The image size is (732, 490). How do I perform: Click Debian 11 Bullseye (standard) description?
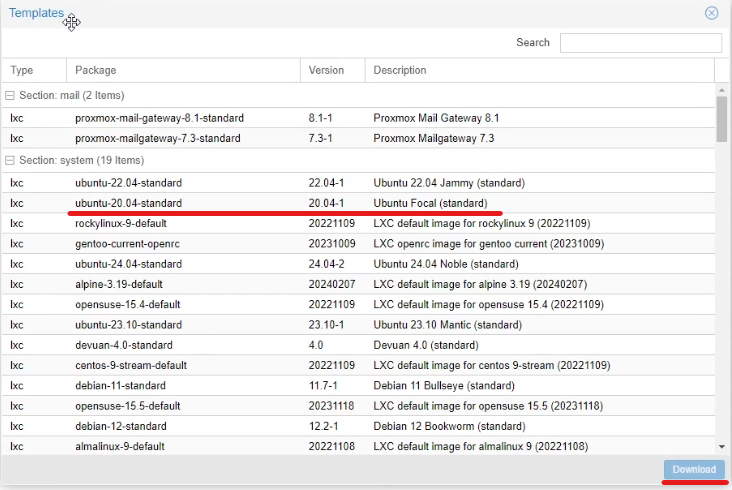[444, 386]
